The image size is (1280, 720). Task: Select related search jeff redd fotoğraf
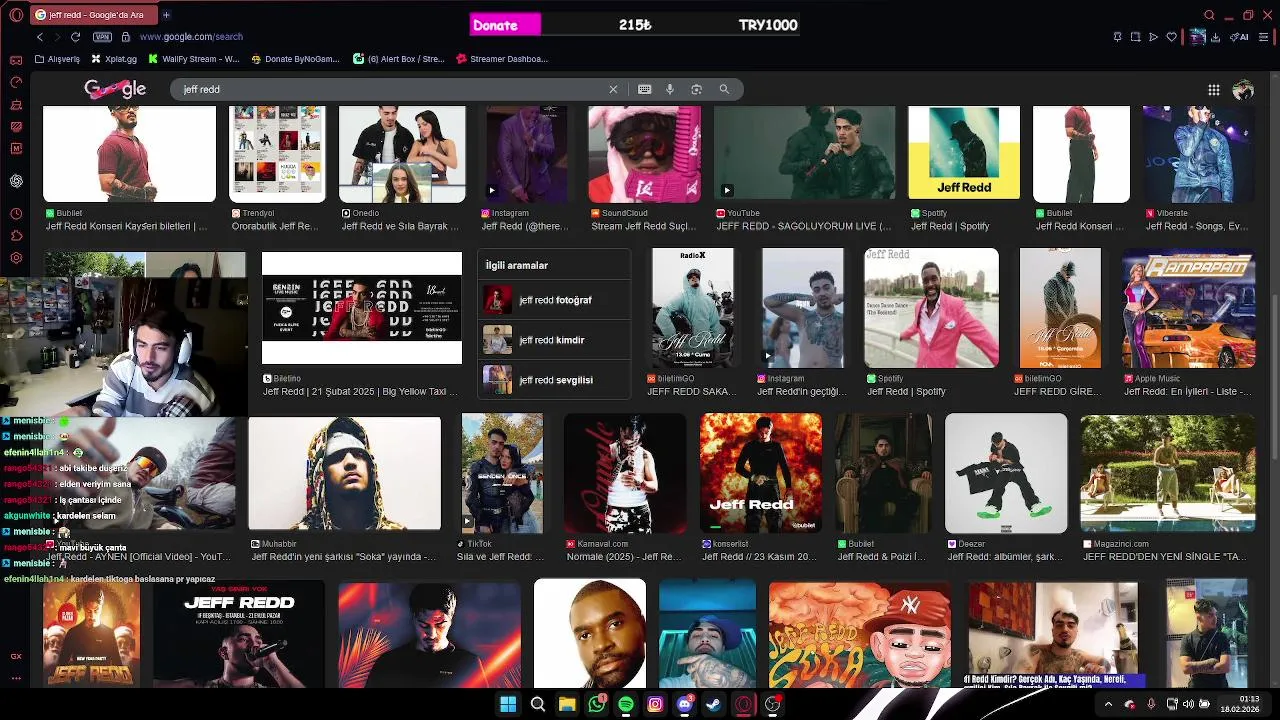pyautogui.click(x=554, y=300)
